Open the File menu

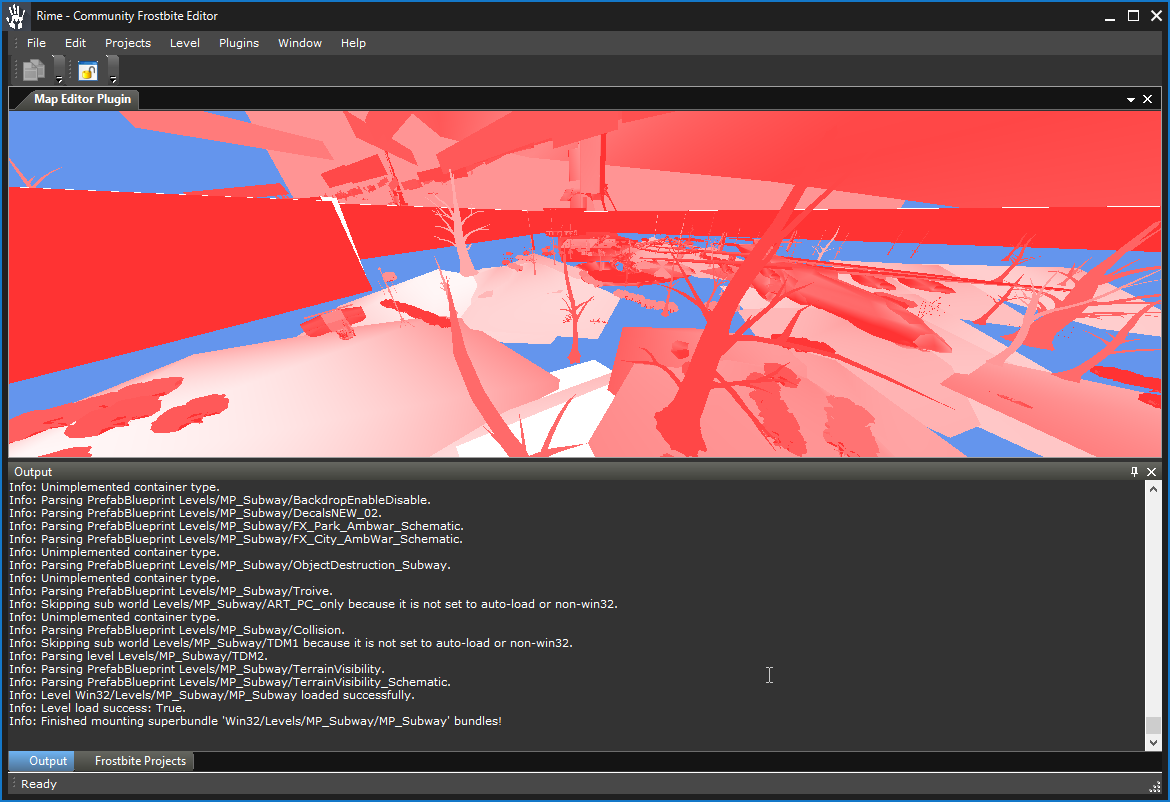click(x=36, y=43)
